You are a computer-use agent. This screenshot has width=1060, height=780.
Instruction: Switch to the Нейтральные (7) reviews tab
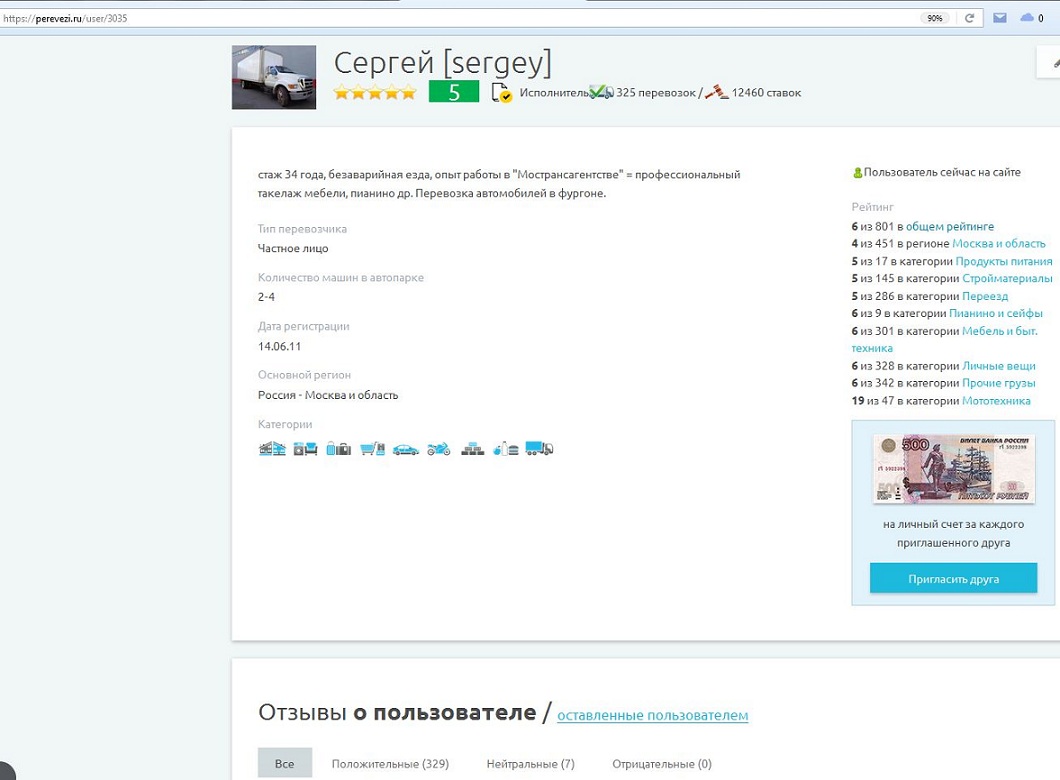point(530,764)
